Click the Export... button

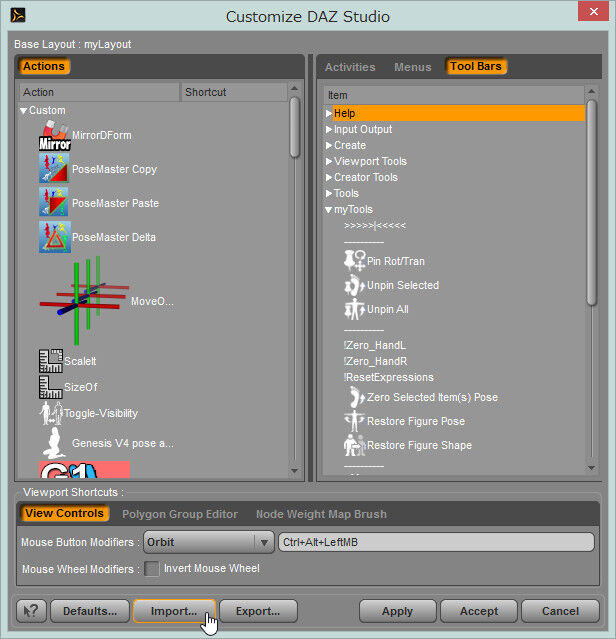pyautogui.click(x=258, y=611)
